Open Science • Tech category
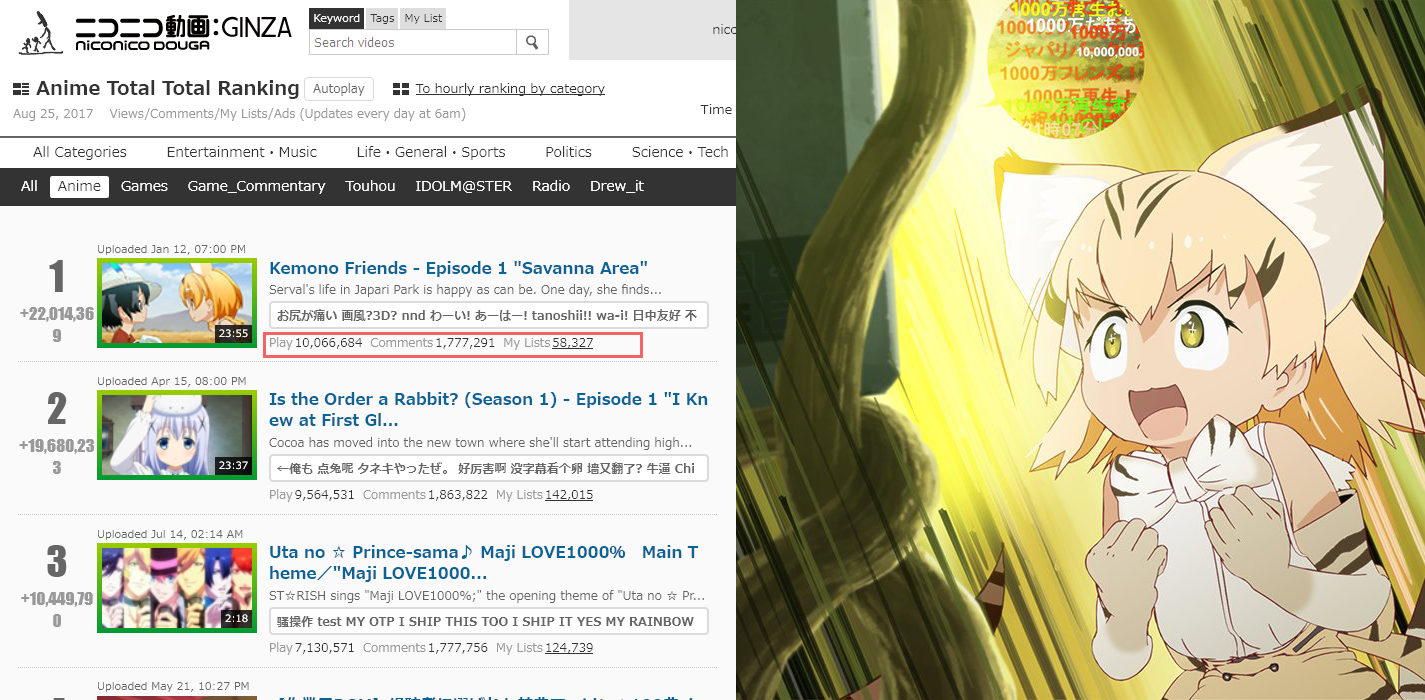Viewport: 1425px width, 700px height. [680, 152]
